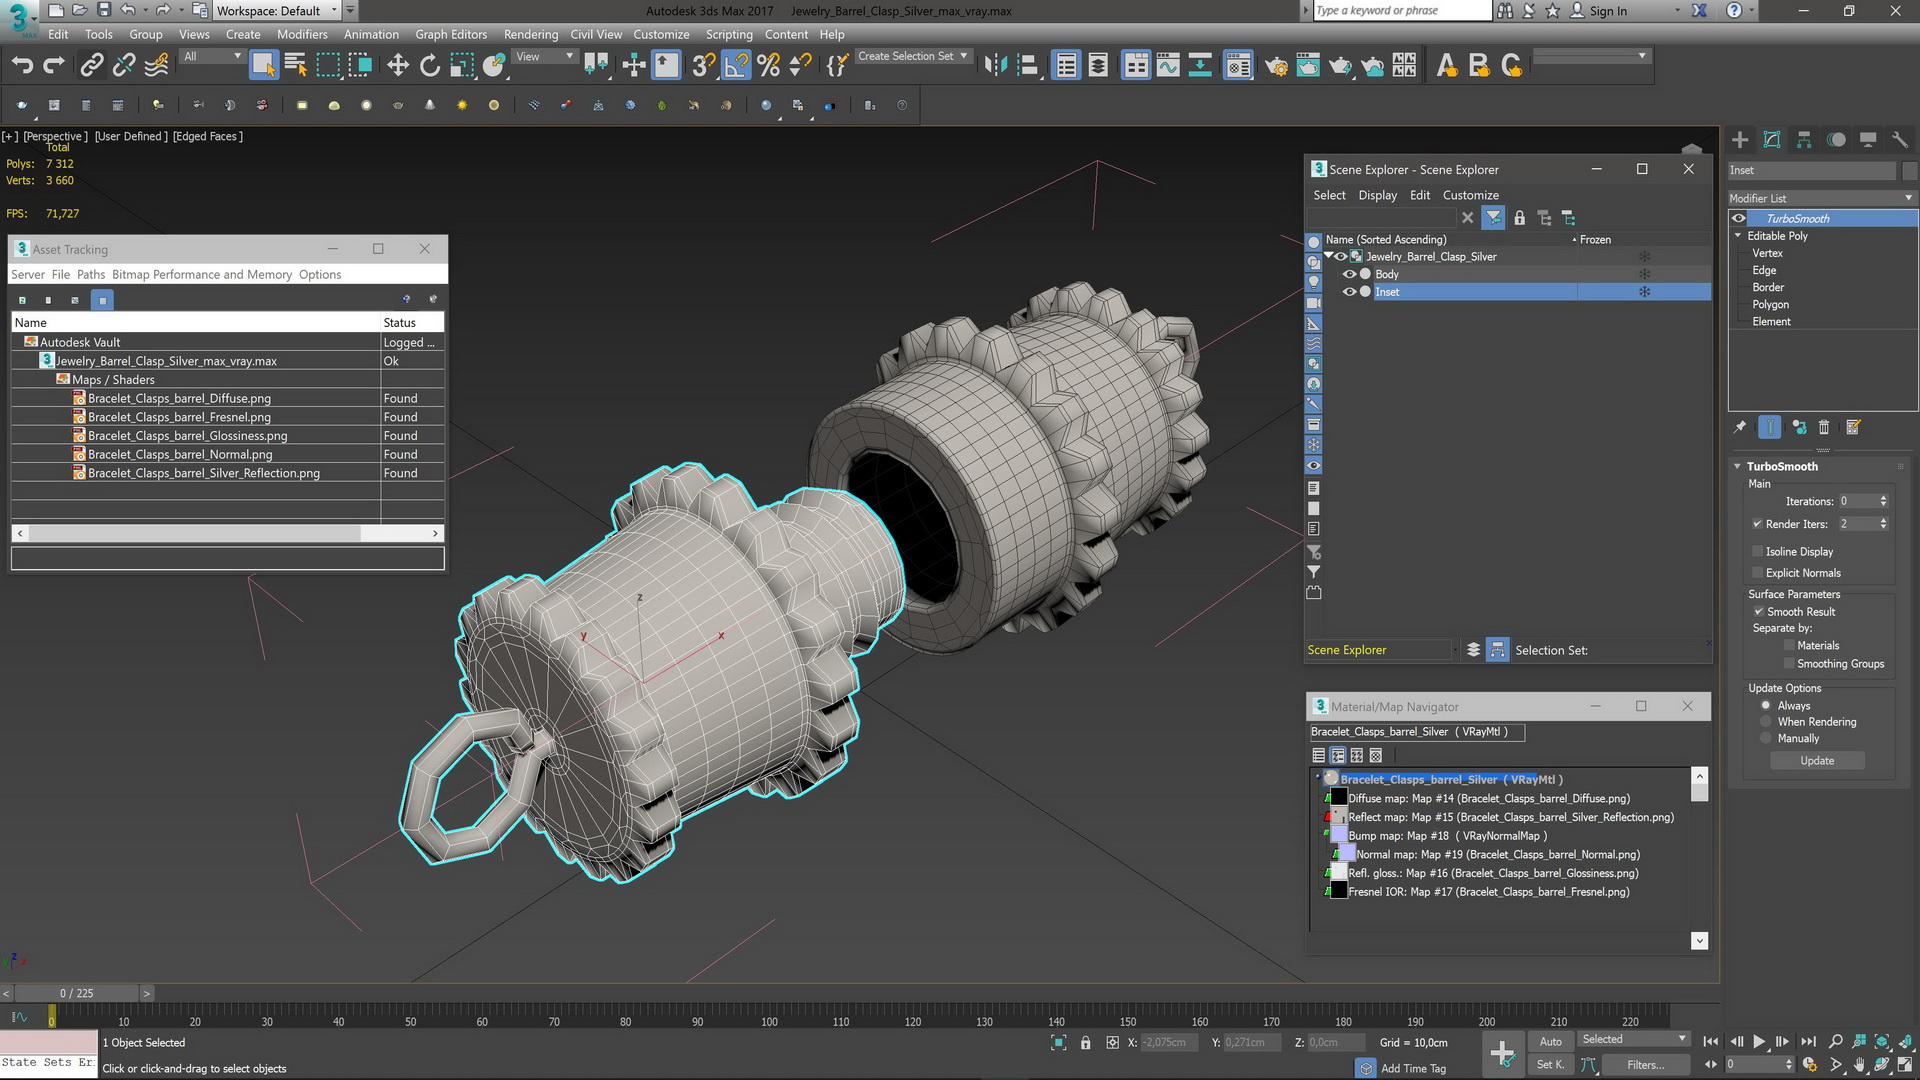The image size is (1920, 1080).
Task: Enable the Isoline Display checkbox
Action: click(1757, 552)
